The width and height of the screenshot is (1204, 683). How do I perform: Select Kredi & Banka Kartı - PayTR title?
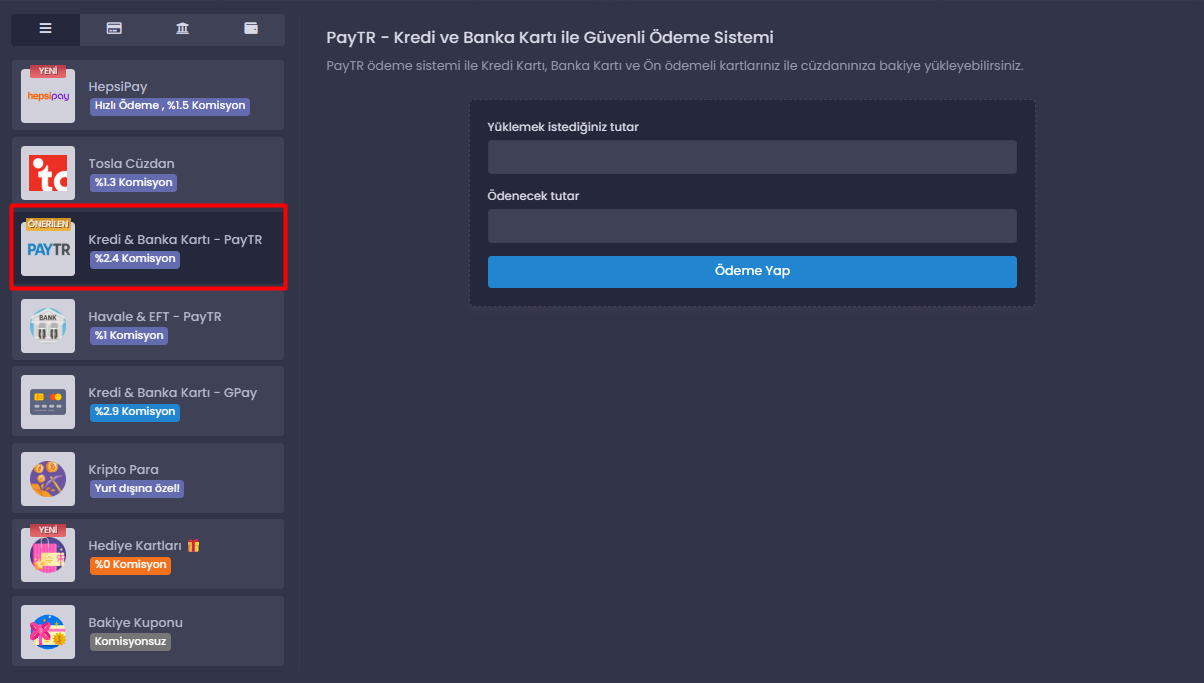(x=175, y=240)
